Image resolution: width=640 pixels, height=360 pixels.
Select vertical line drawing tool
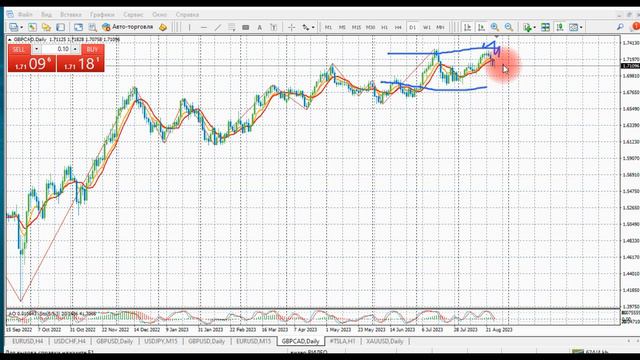pos(189,27)
